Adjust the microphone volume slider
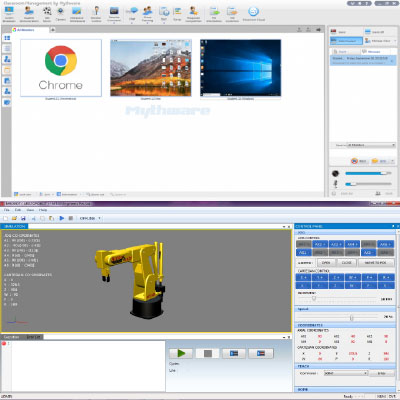Image resolution: width=400 pixels, height=400 pixels. (x=368, y=184)
